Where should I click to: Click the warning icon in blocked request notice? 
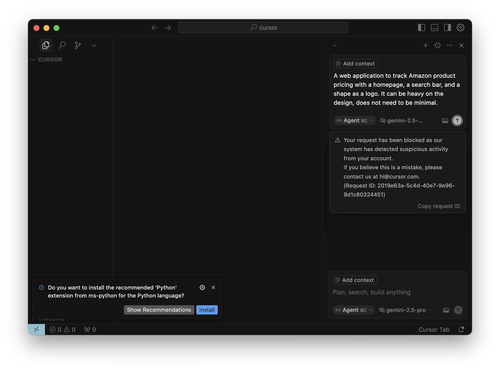pyautogui.click(x=337, y=140)
